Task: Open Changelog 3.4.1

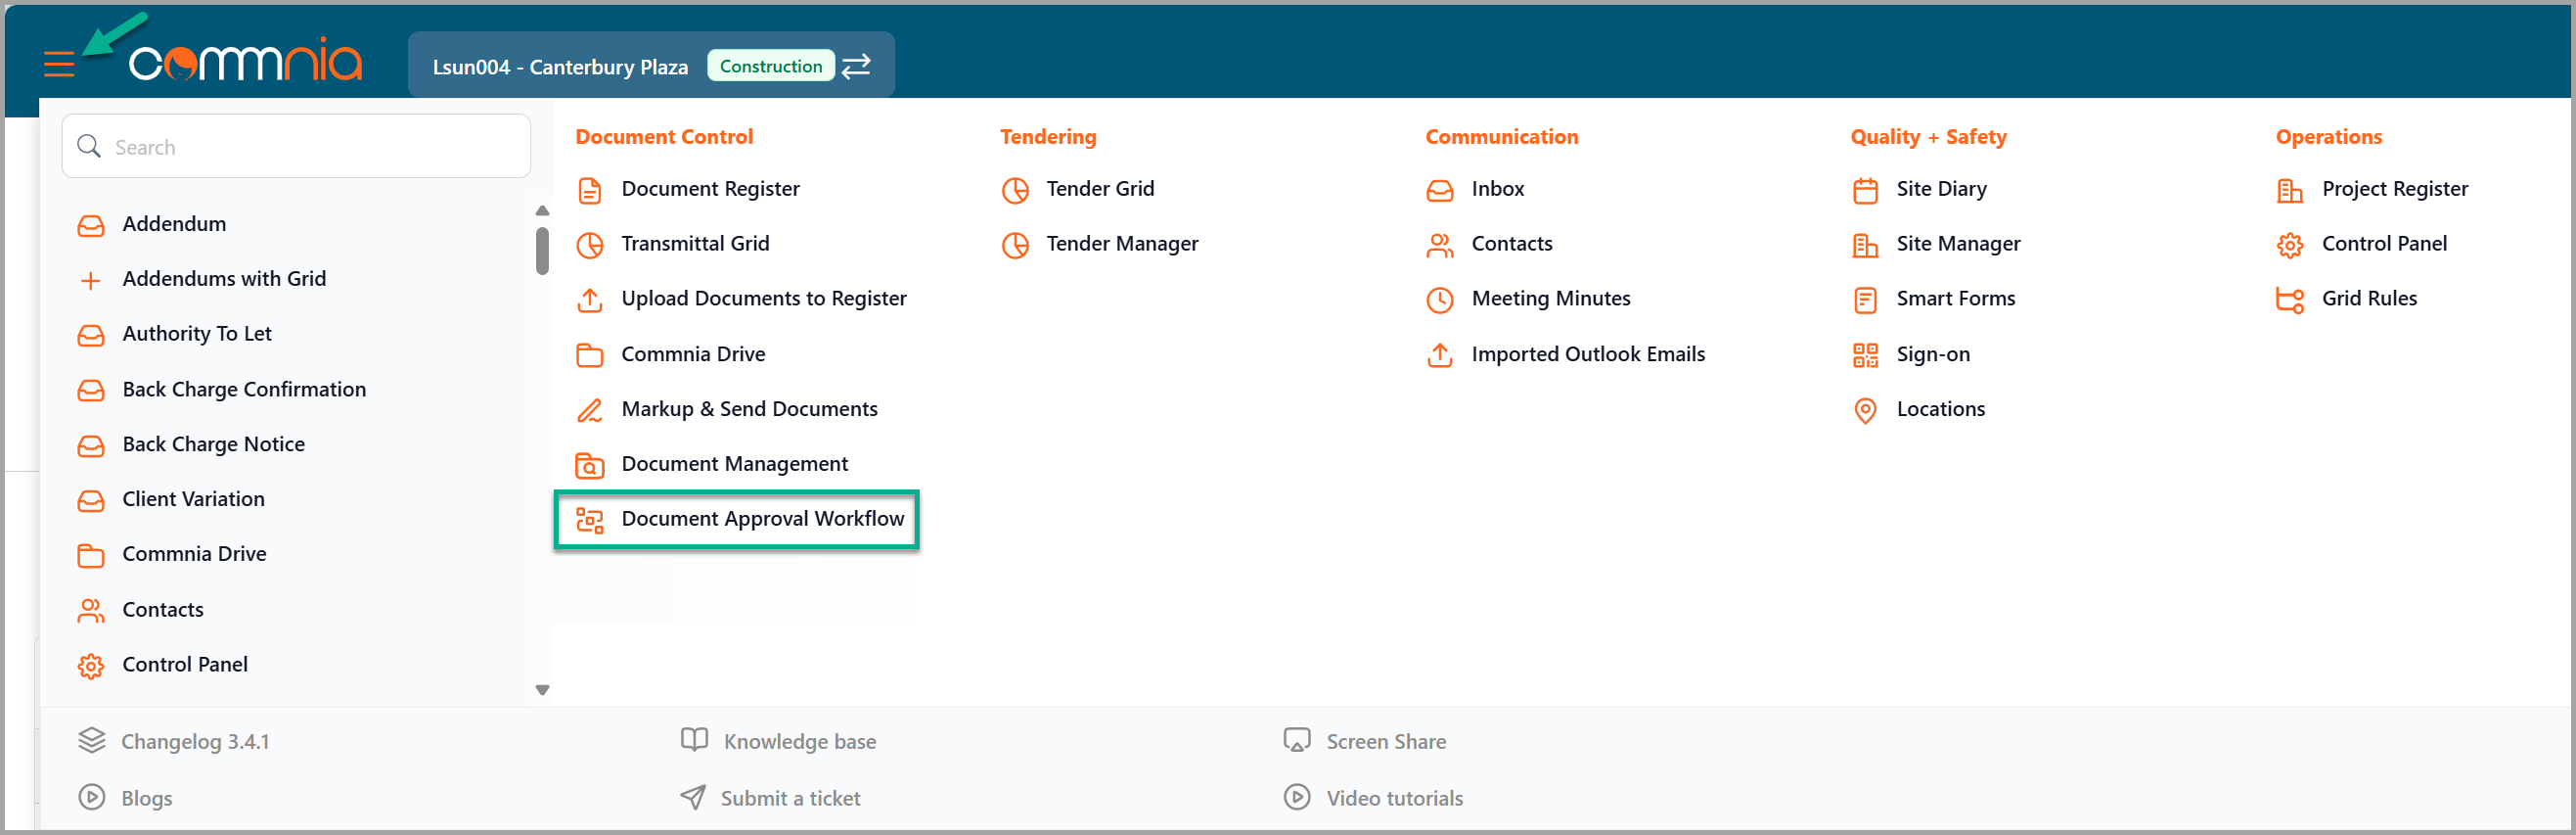Action: pos(195,742)
